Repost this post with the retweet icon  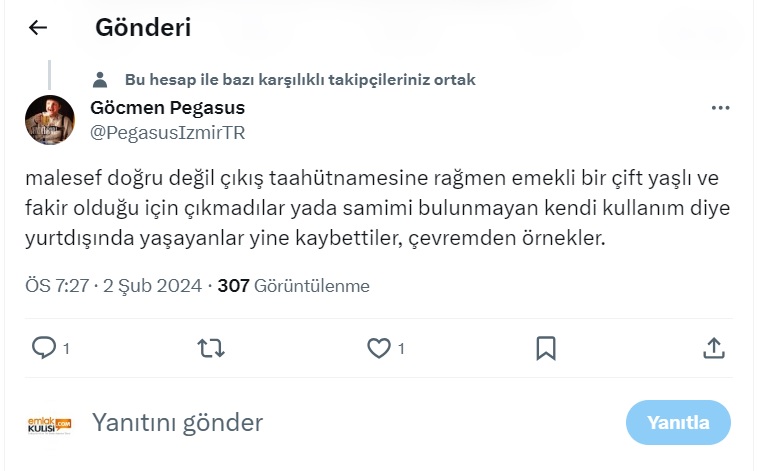coord(211,347)
